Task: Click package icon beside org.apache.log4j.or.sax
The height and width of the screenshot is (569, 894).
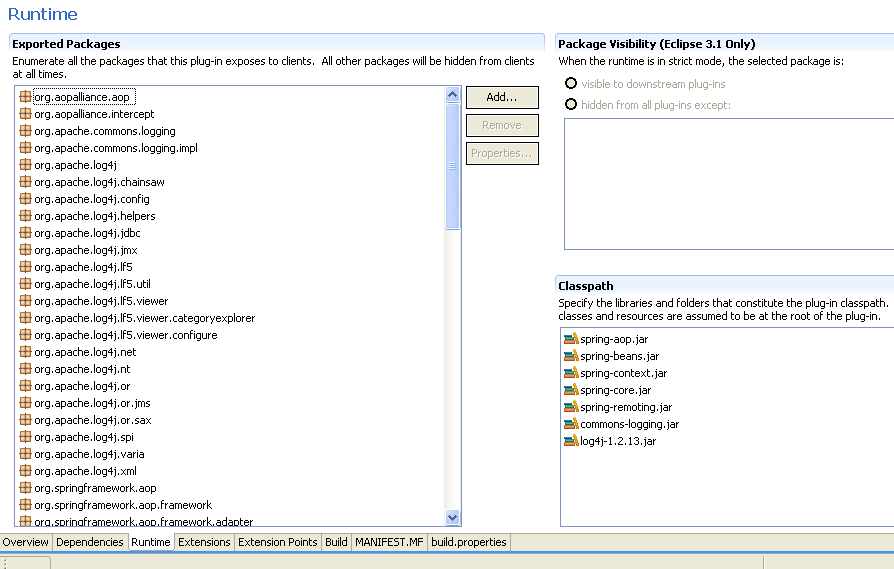Action: tap(25, 420)
